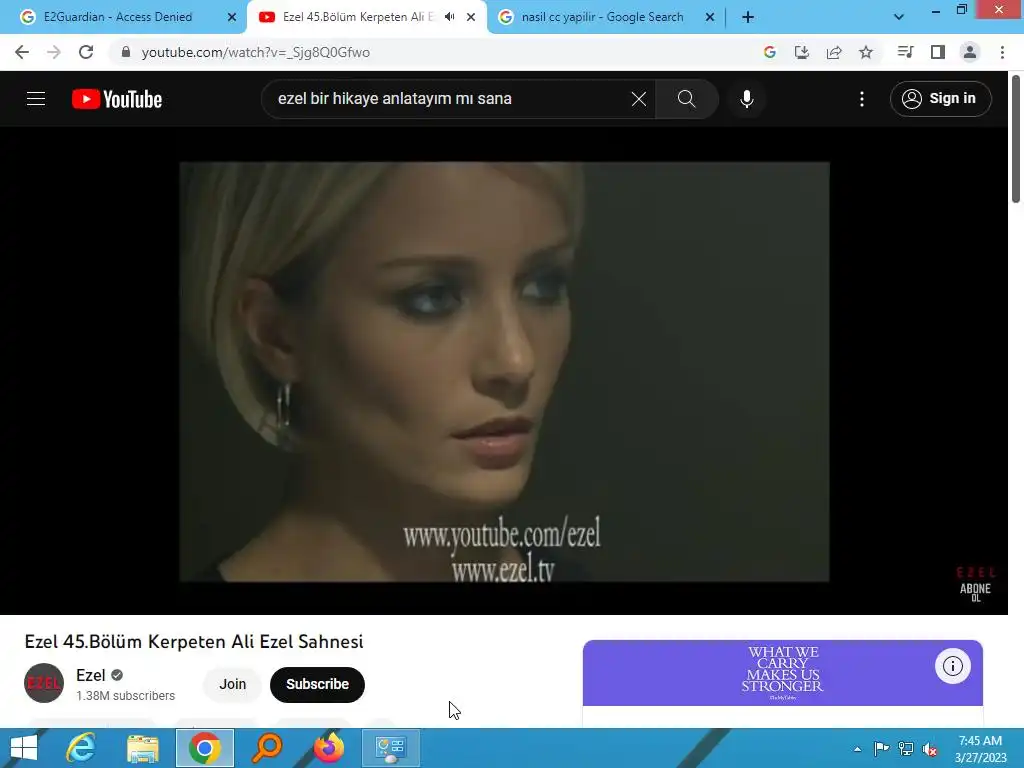The width and height of the screenshot is (1024, 768).
Task: Open File Explorer from taskbar
Action: pos(143,748)
